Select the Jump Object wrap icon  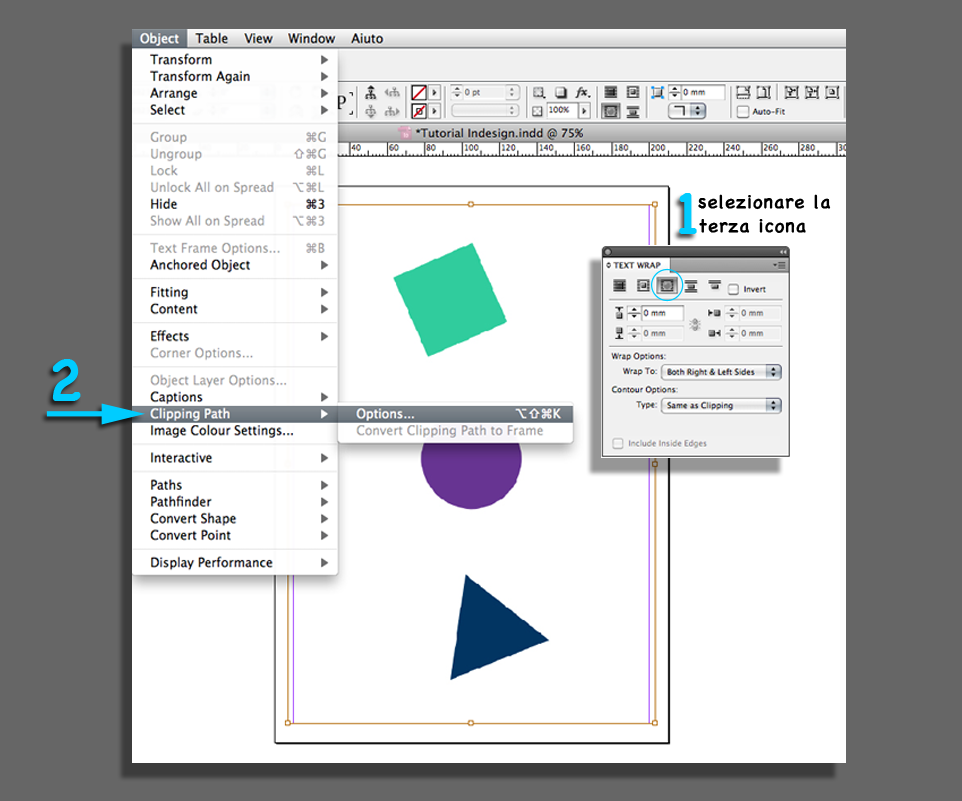[690, 285]
